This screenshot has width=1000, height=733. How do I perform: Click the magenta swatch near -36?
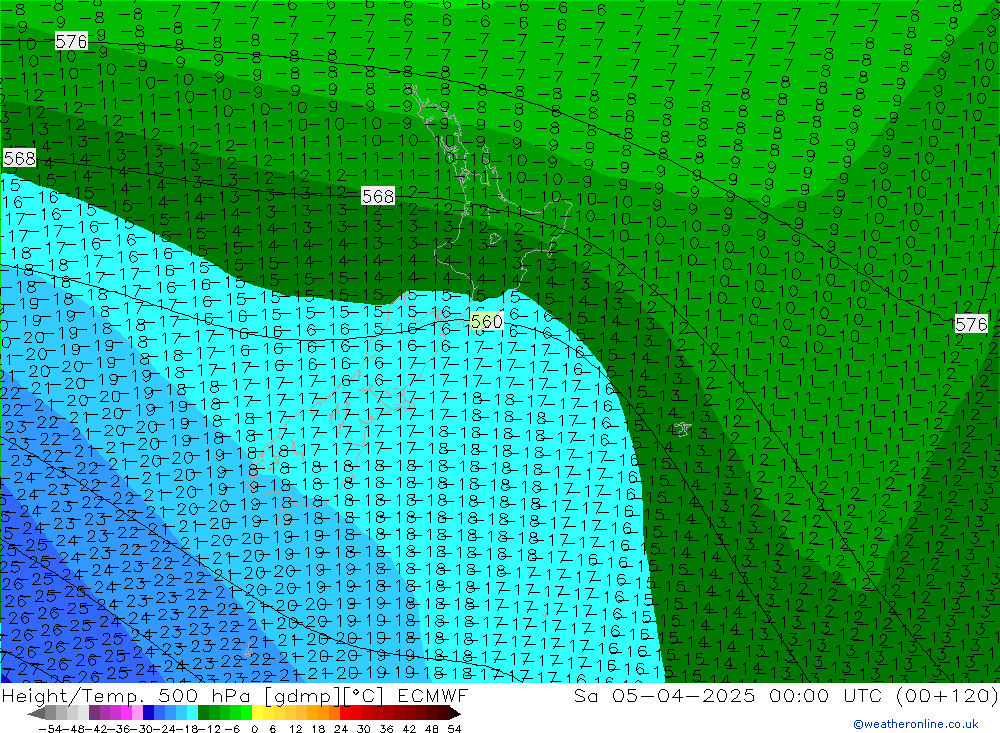[126, 713]
